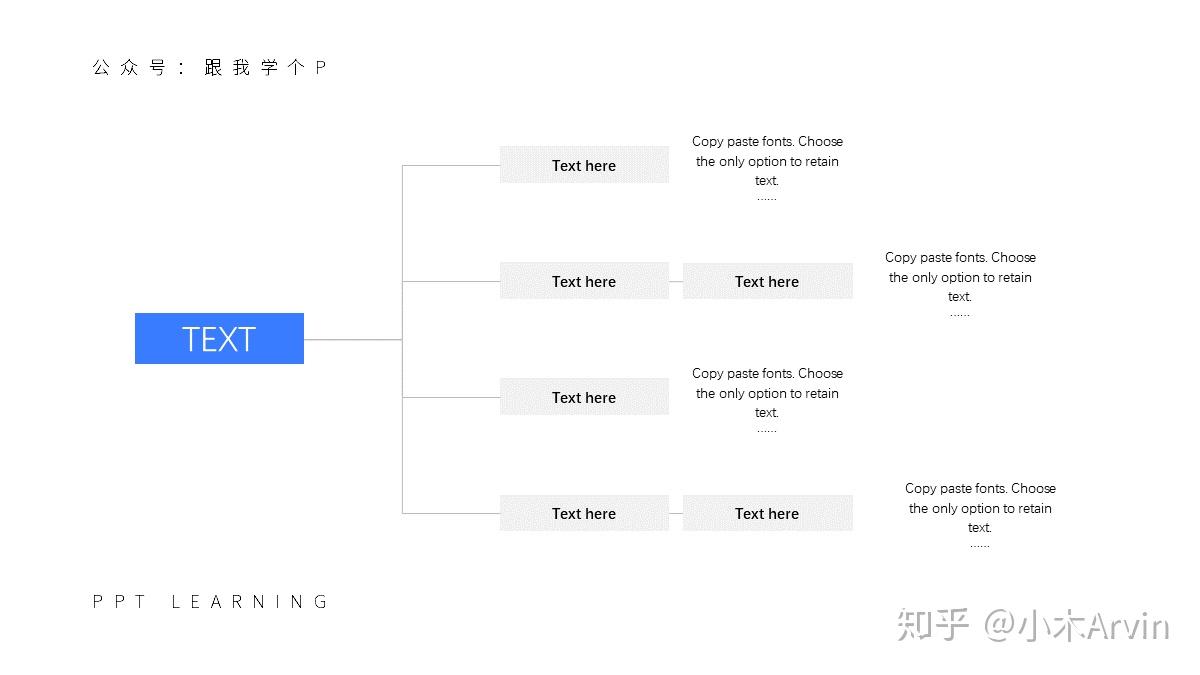The width and height of the screenshot is (1200, 675).
Task: Click the ellipsis dots under the top description
Action: [x=767, y=198]
